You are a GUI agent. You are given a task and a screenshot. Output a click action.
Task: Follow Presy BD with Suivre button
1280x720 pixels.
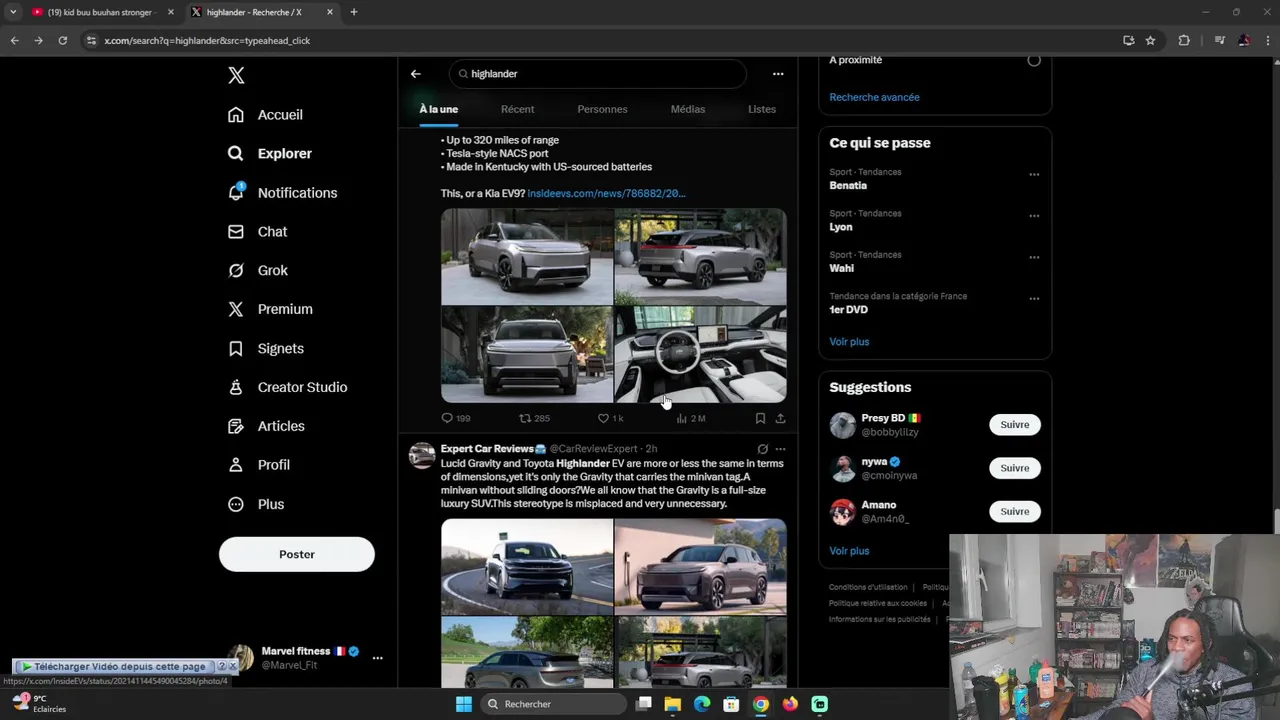(1014, 425)
